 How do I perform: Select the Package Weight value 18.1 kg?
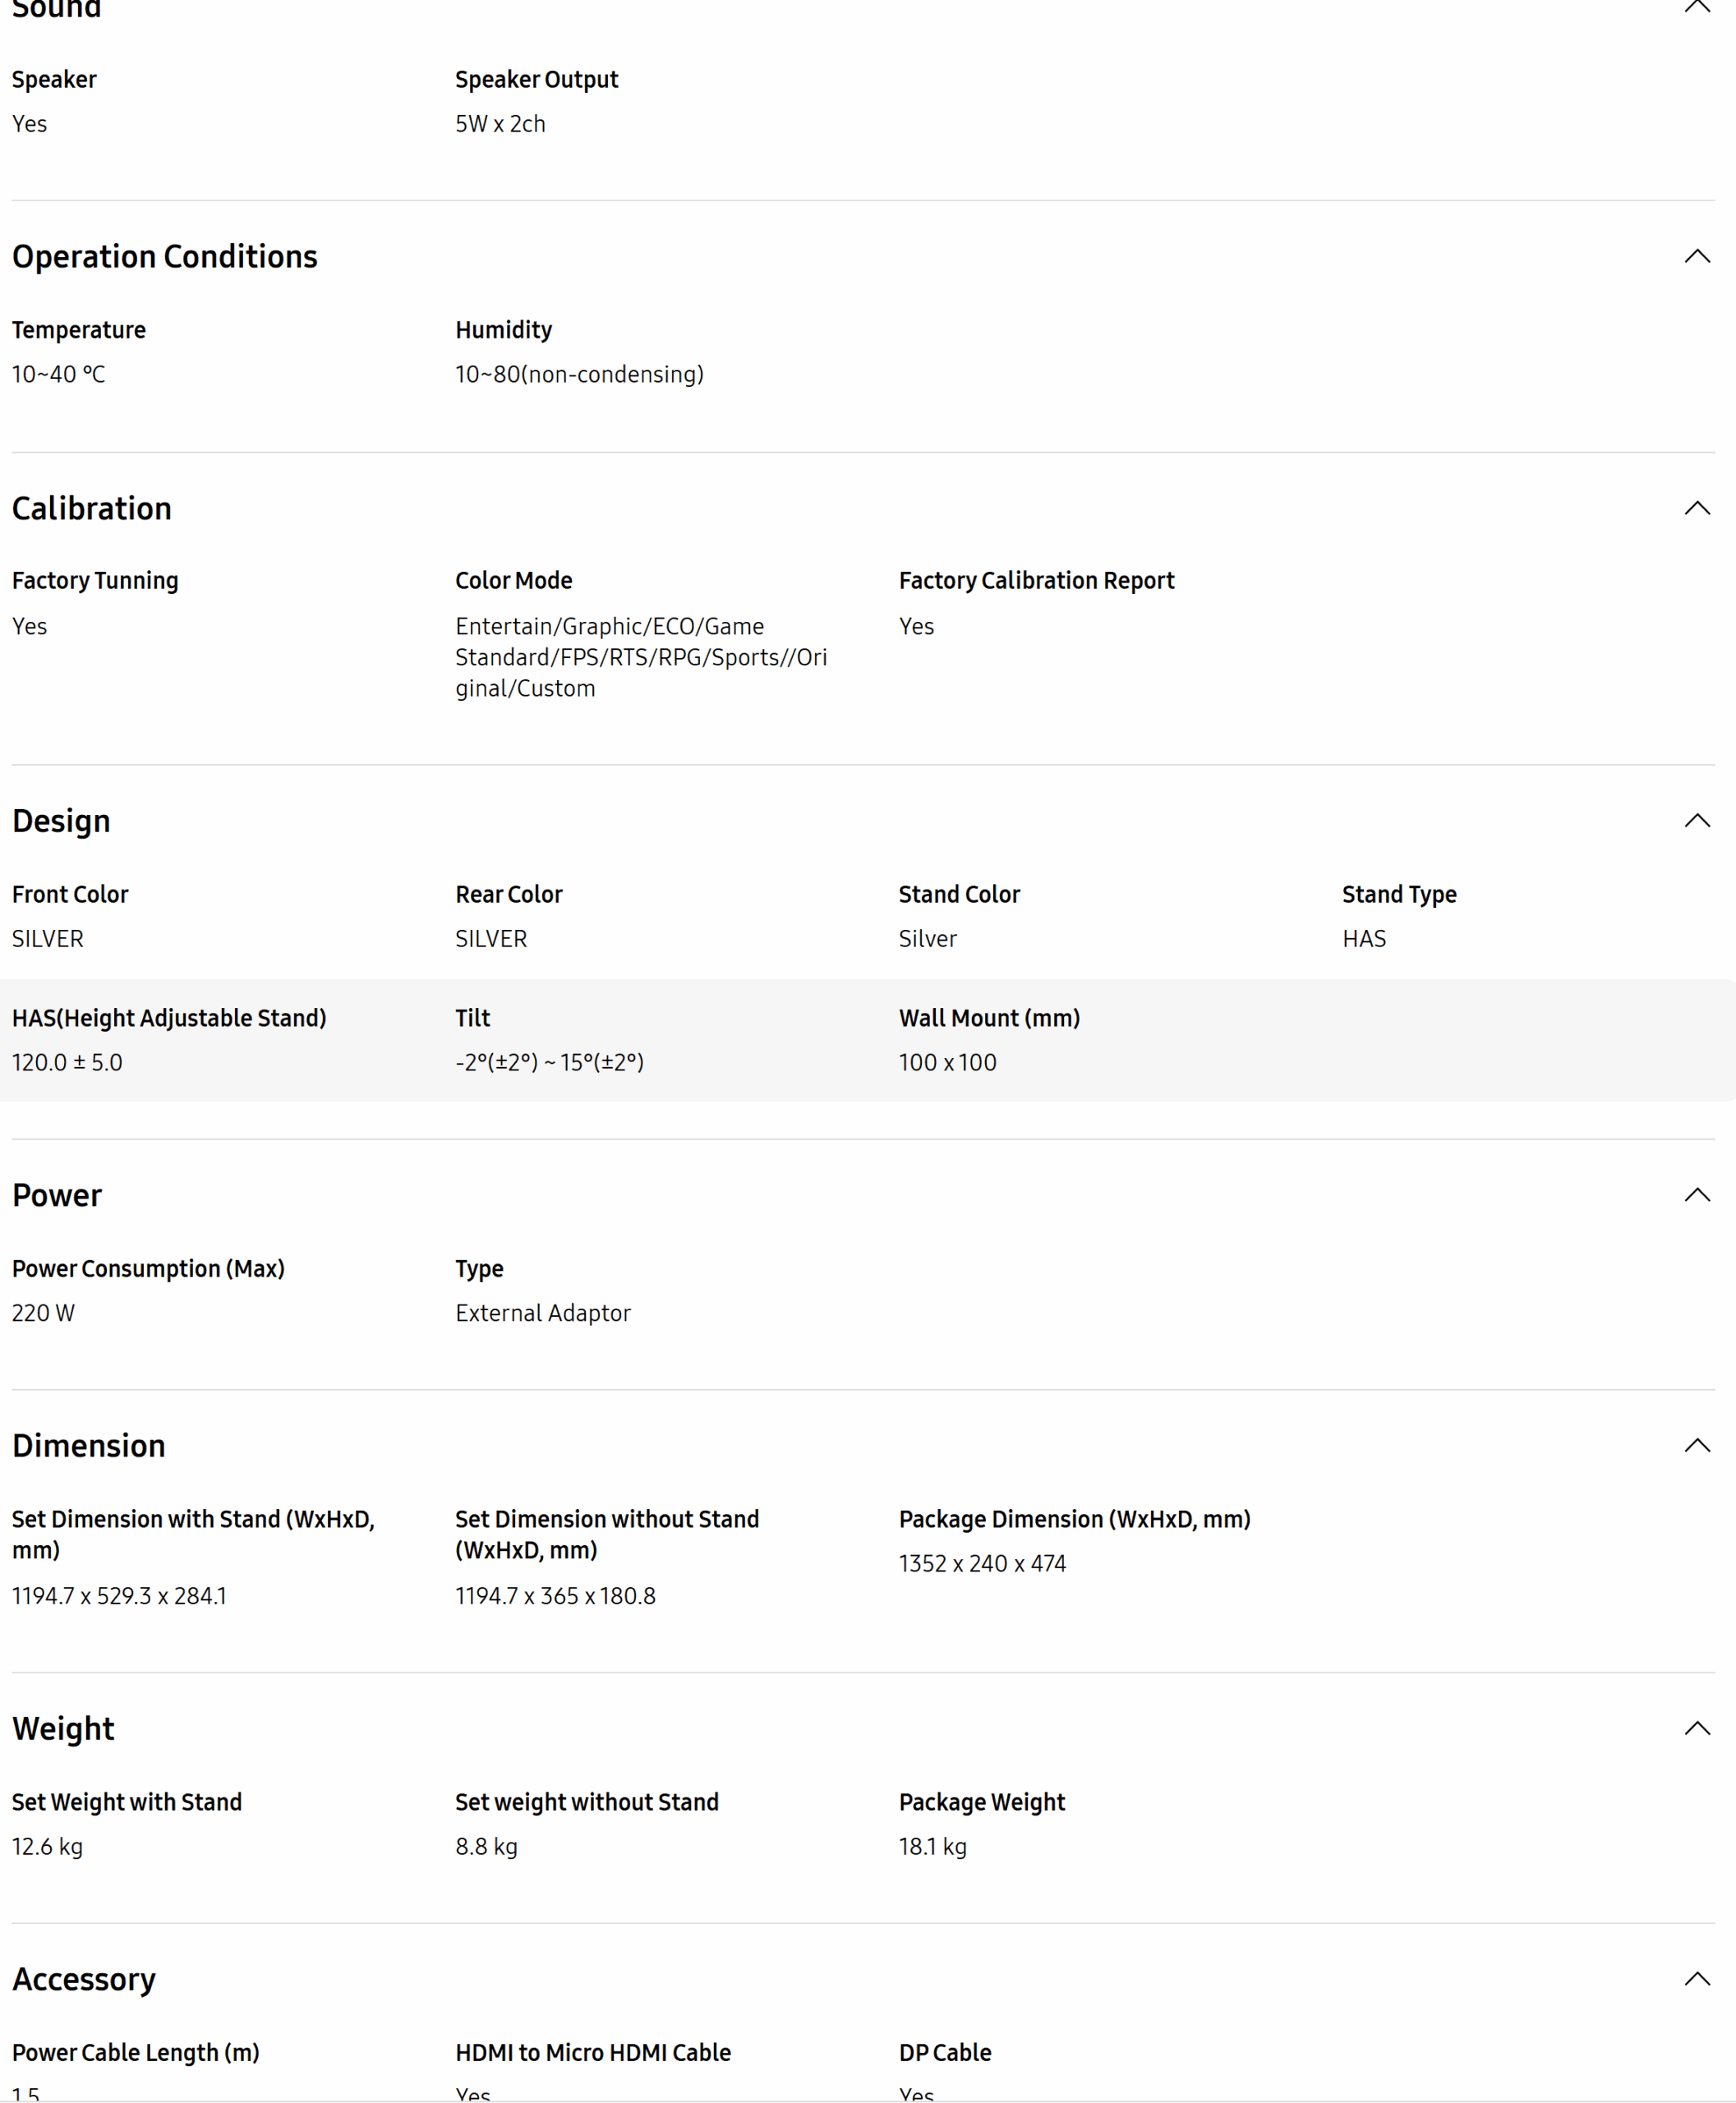point(932,1846)
